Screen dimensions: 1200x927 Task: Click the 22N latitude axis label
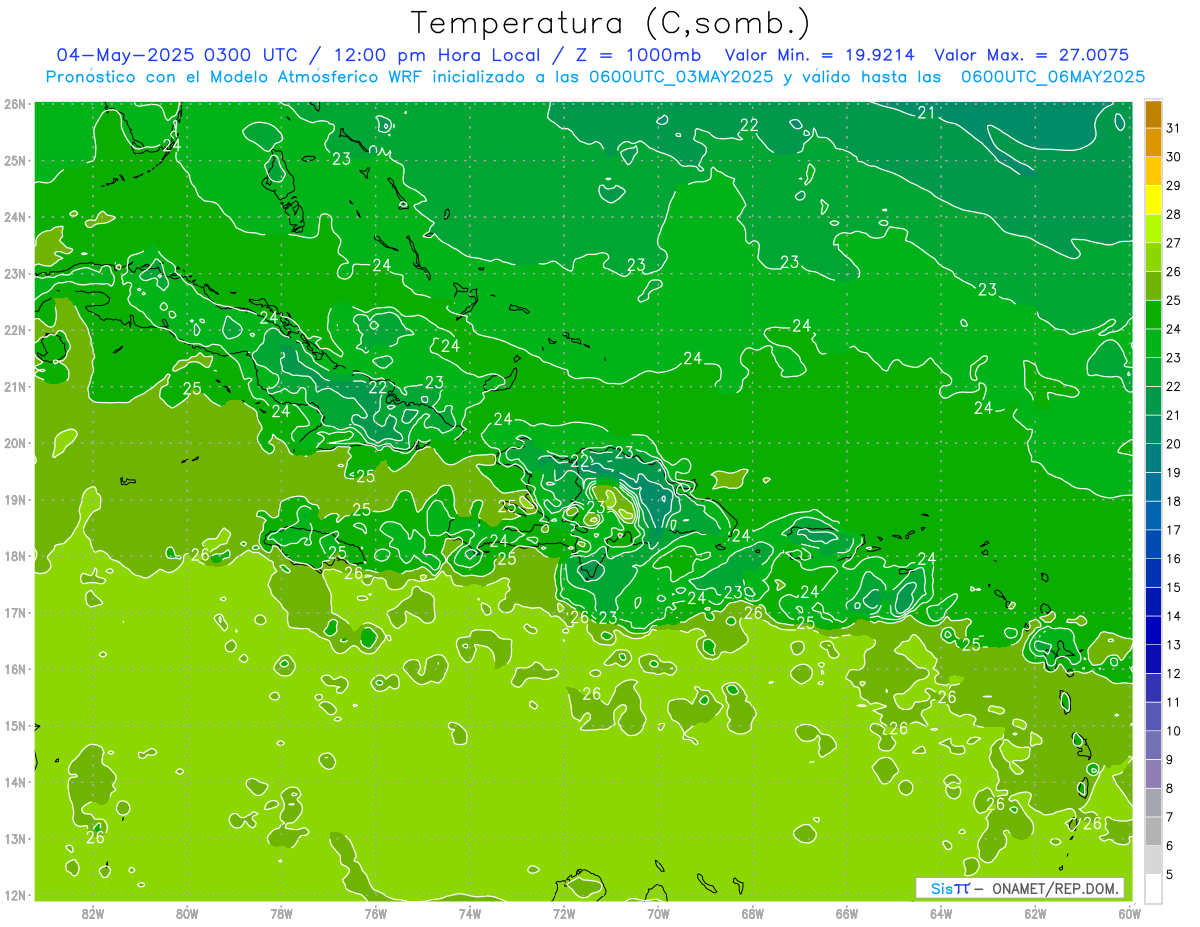14,330
